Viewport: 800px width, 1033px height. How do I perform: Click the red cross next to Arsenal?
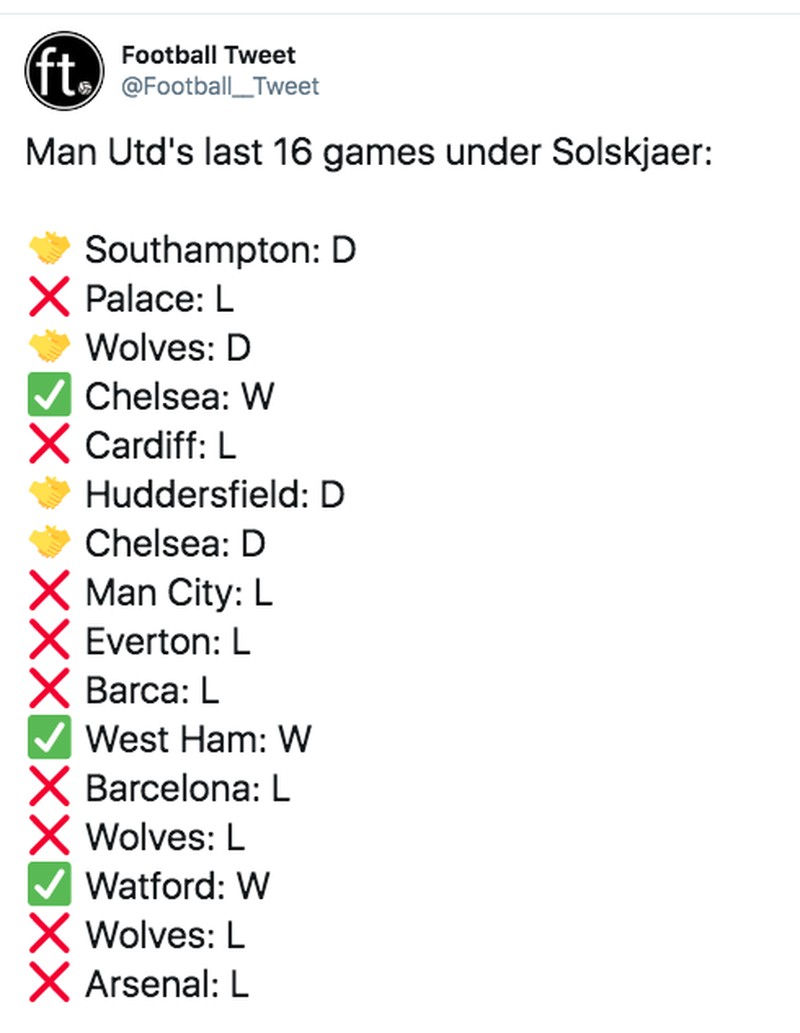coord(49,984)
